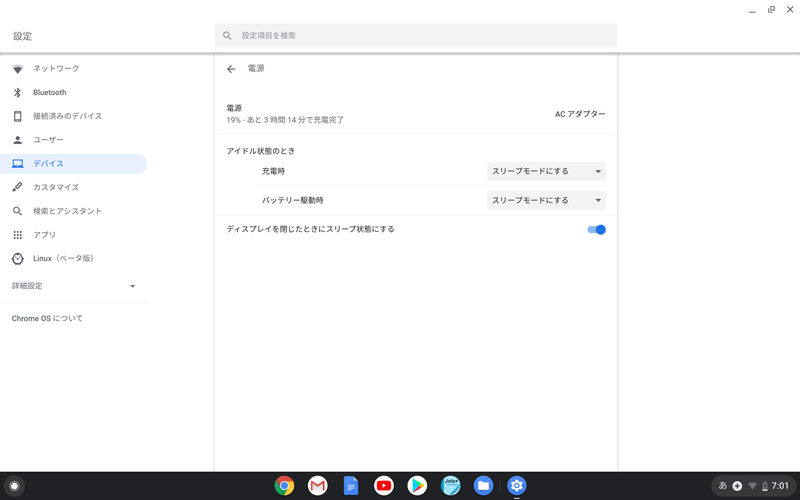Image resolution: width=800 pixels, height=500 pixels.
Task: Click the 設定 title text
Action: click(x=22, y=36)
